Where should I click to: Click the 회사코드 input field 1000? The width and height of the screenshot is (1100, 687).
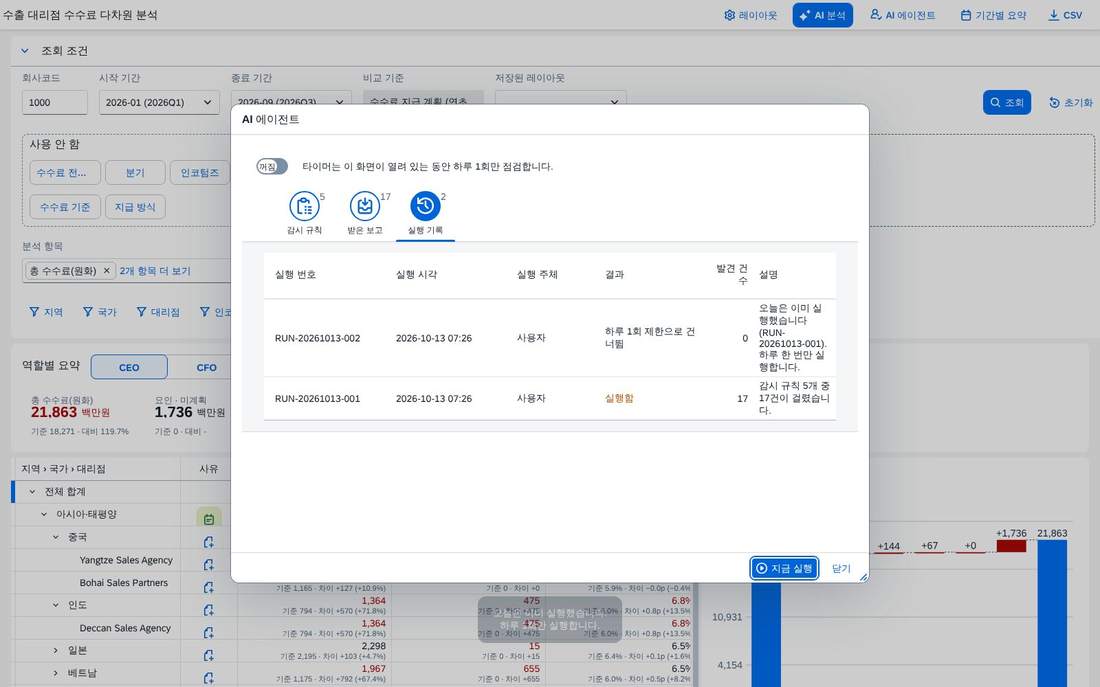pos(55,102)
